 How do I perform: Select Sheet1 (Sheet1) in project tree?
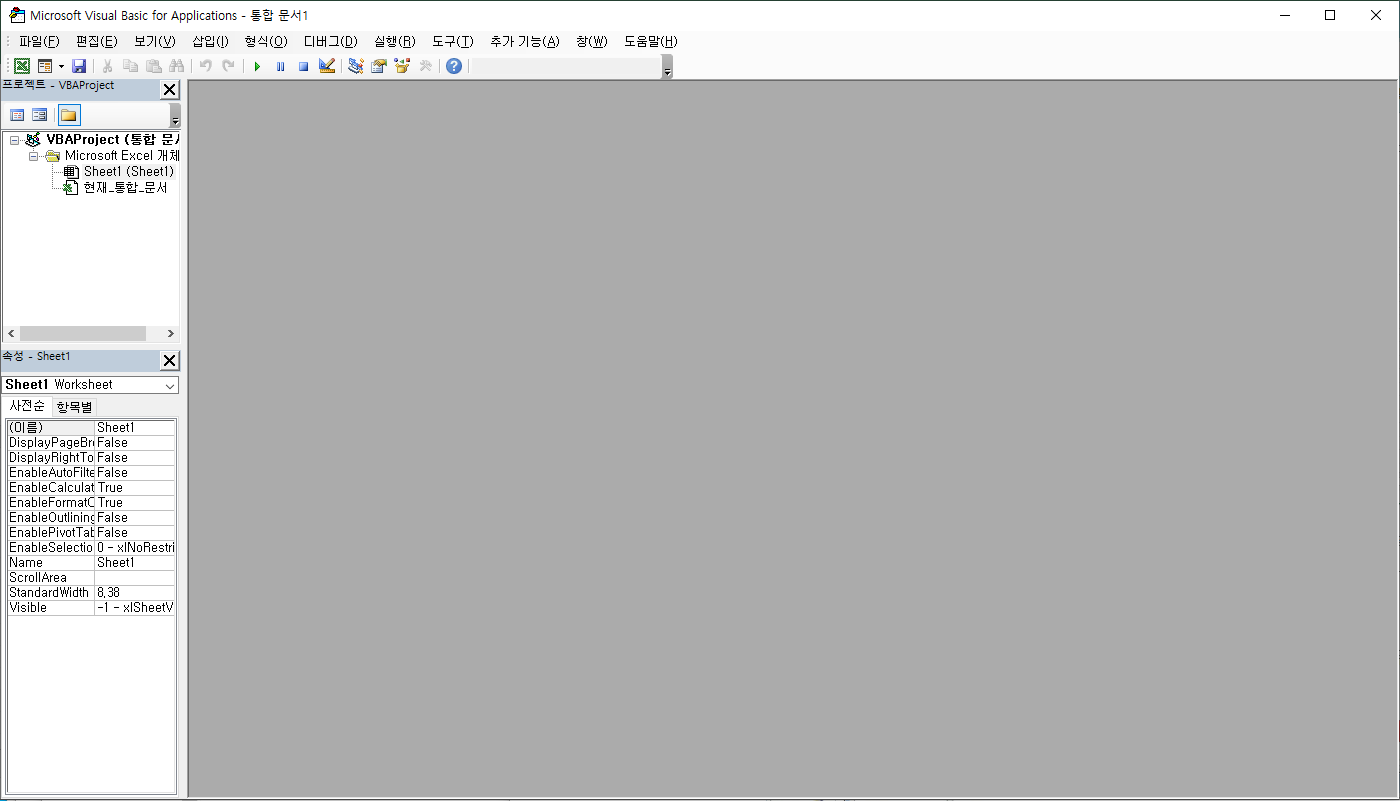coord(128,172)
